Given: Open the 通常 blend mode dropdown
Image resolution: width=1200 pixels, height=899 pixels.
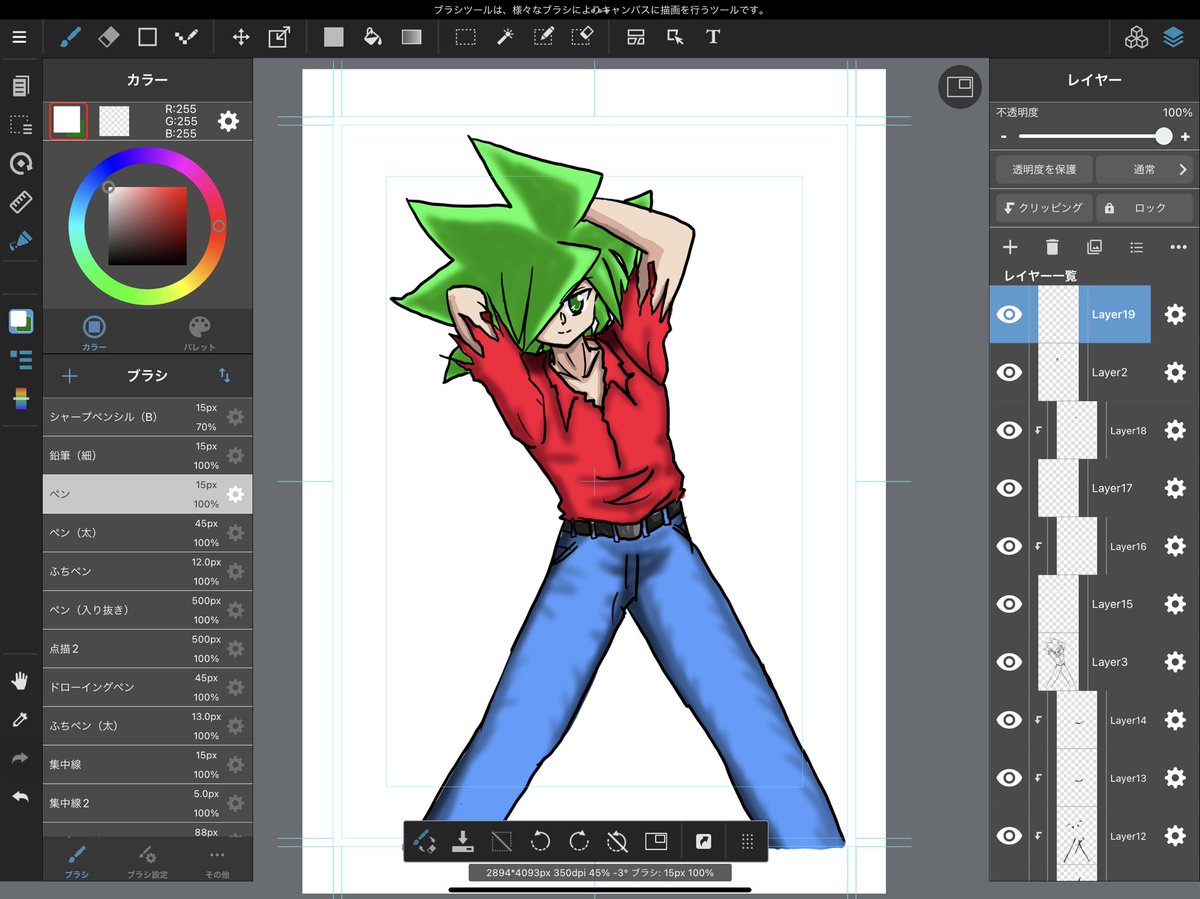Looking at the screenshot, I should click(1144, 170).
